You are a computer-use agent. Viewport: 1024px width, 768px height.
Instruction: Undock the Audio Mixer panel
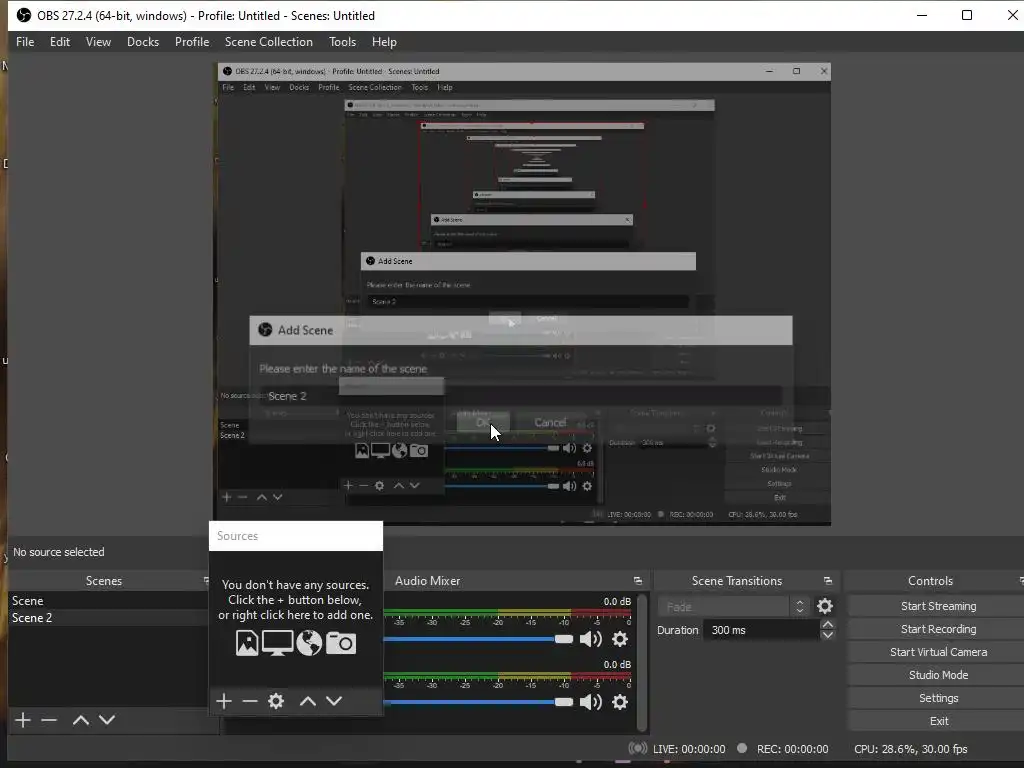(x=638, y=581)
